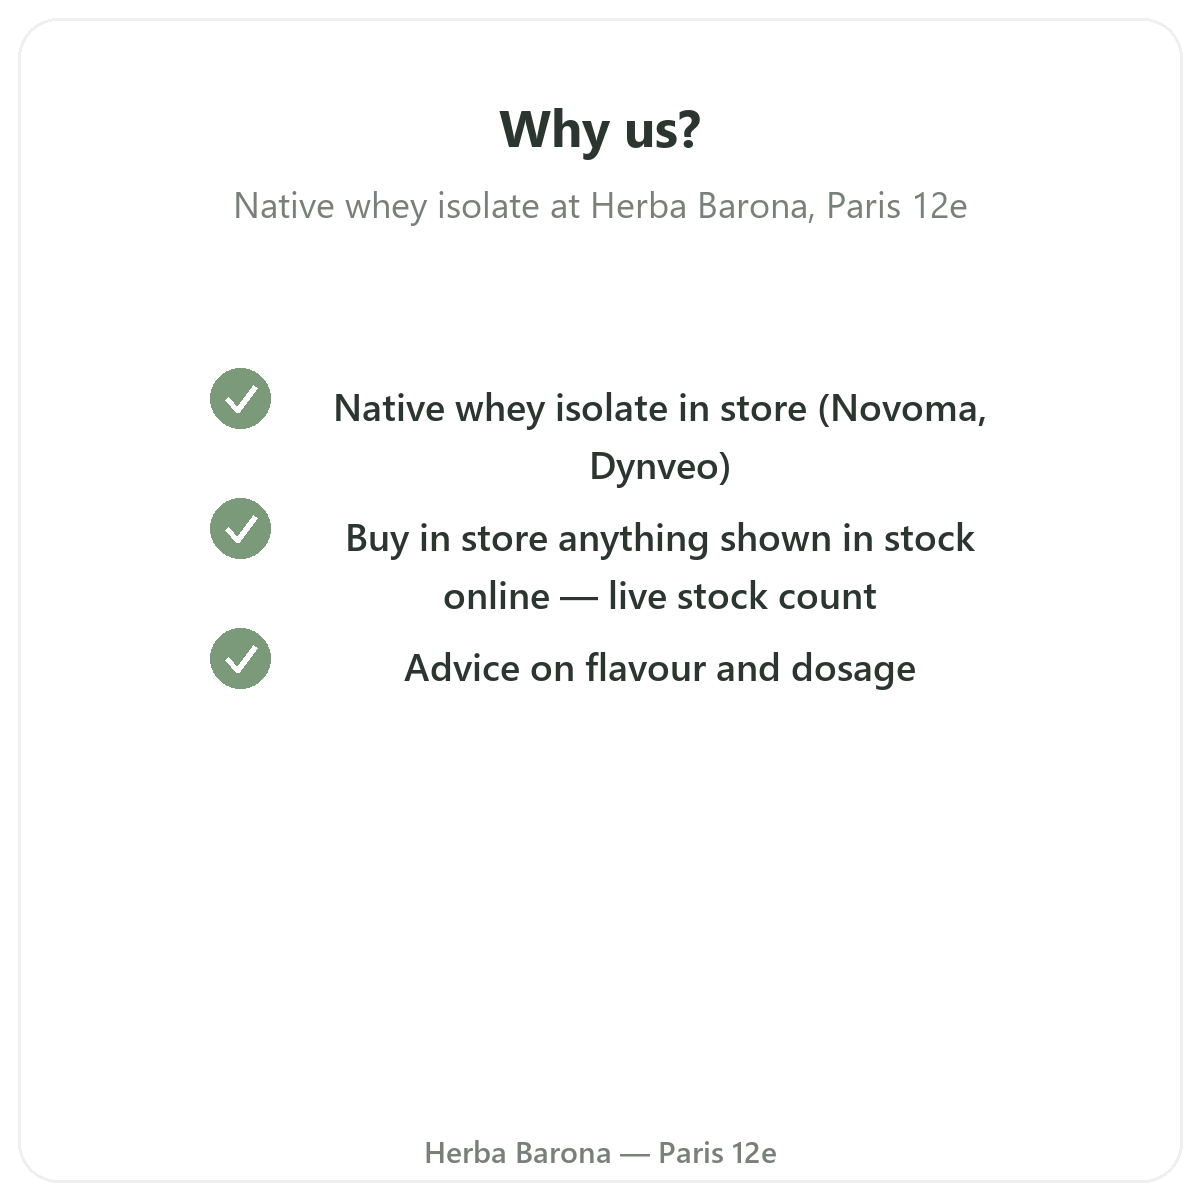Image resolution: width=1200 pixels, height=1200 pixels.
Task: Select the word 'online' in the second item
Action: click(x=496, y=596)
